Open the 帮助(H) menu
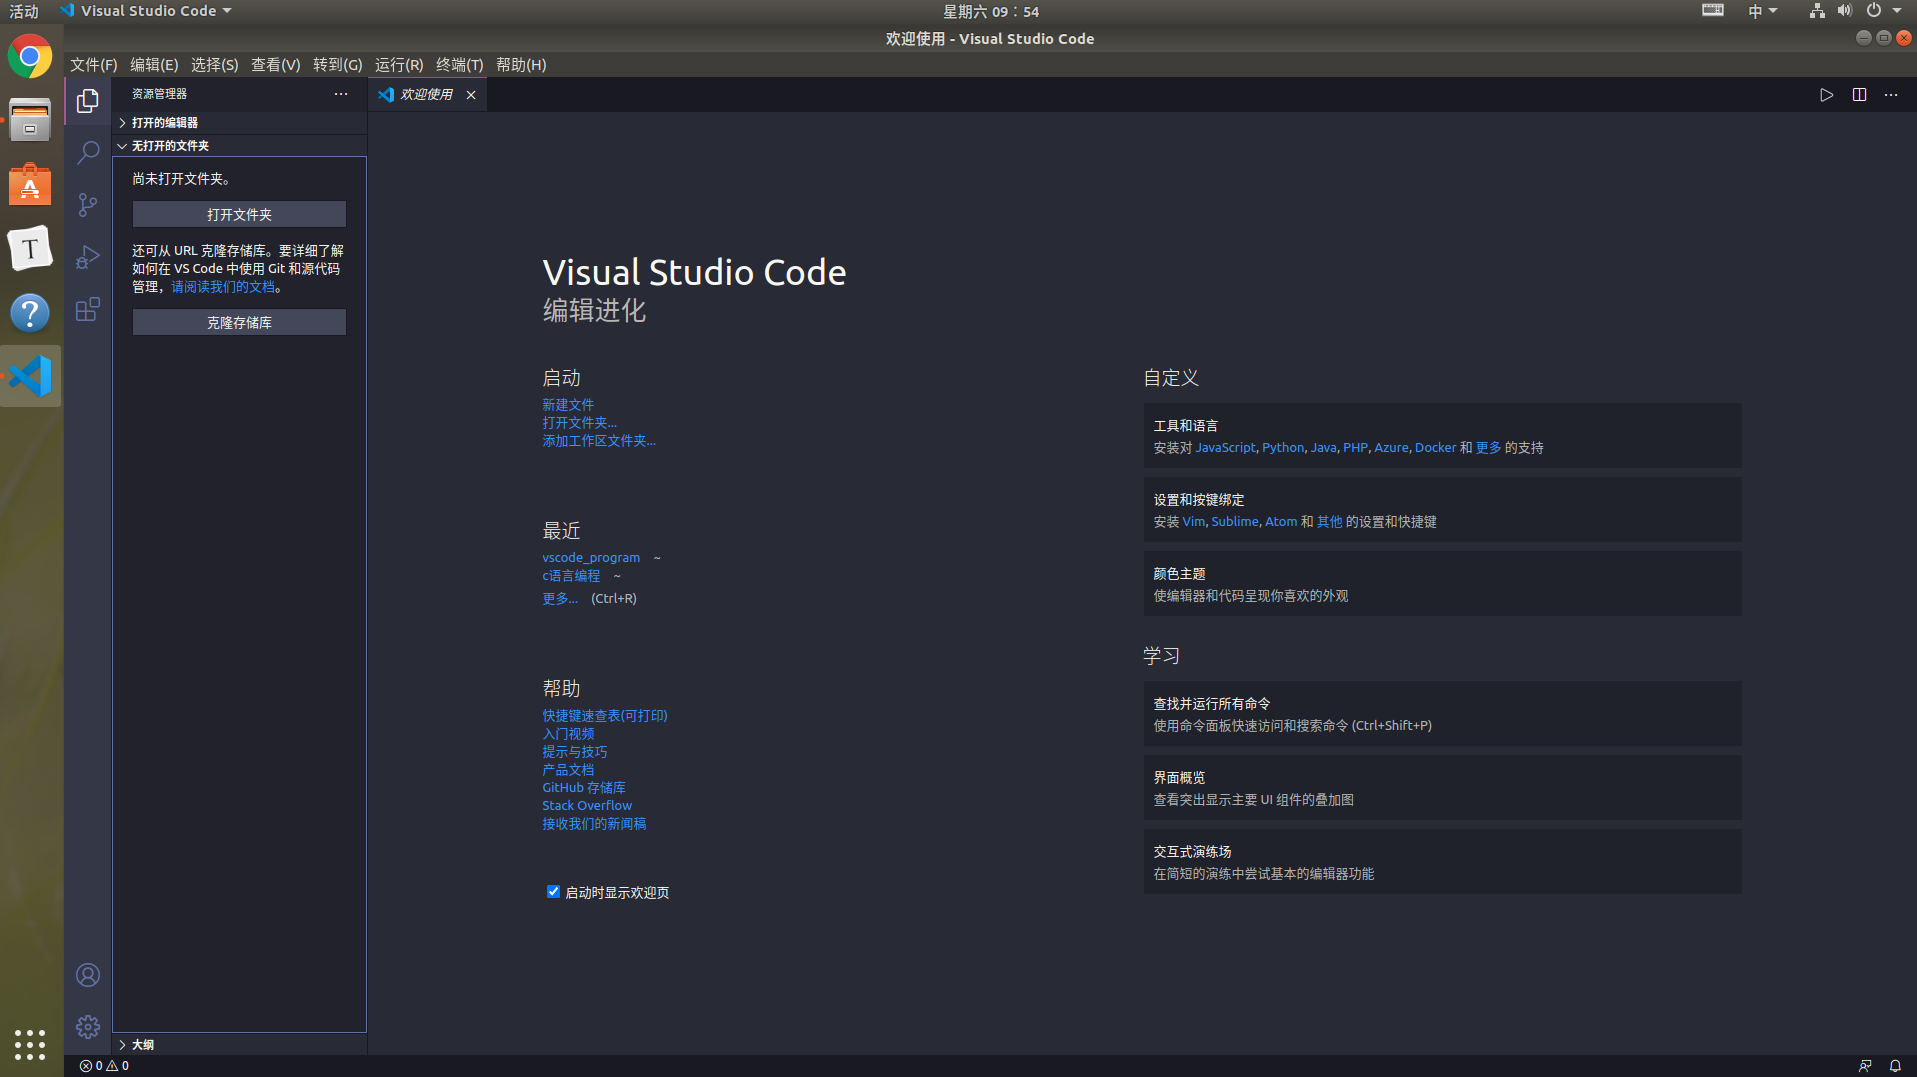 [x=521, y=65]
